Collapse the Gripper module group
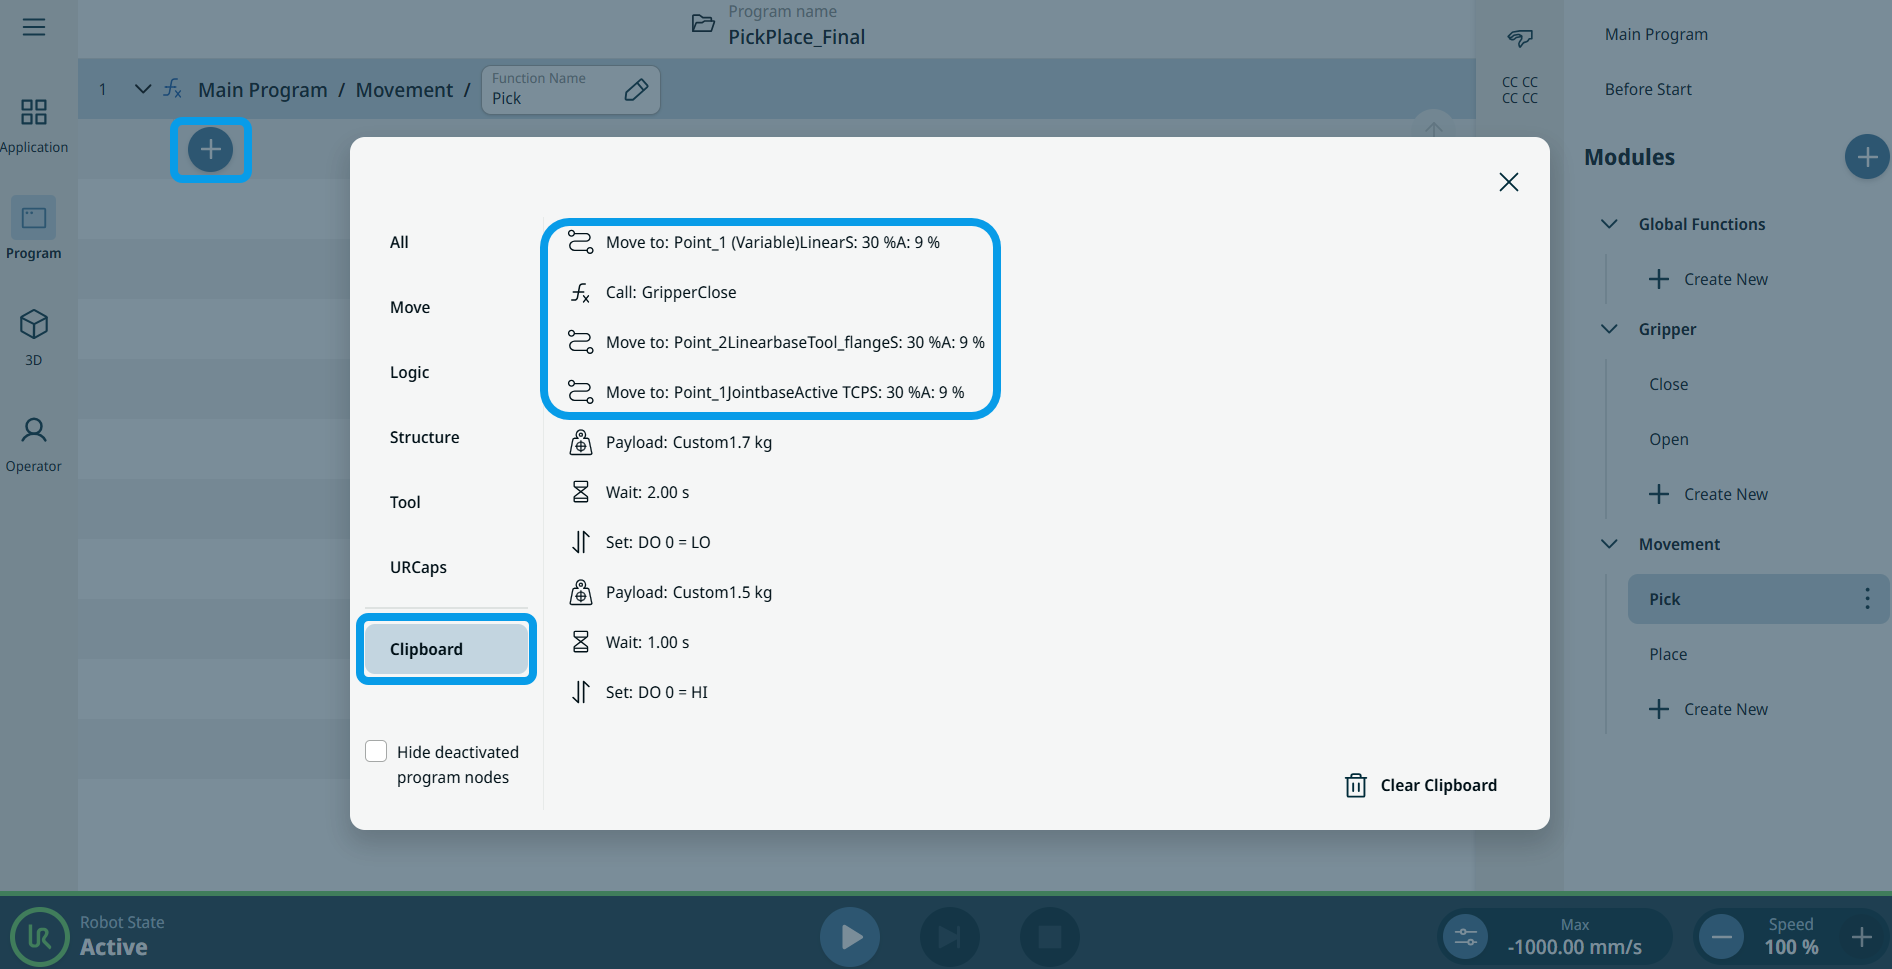Viewport: 1892px width, 969px height. click(1609, 329)
